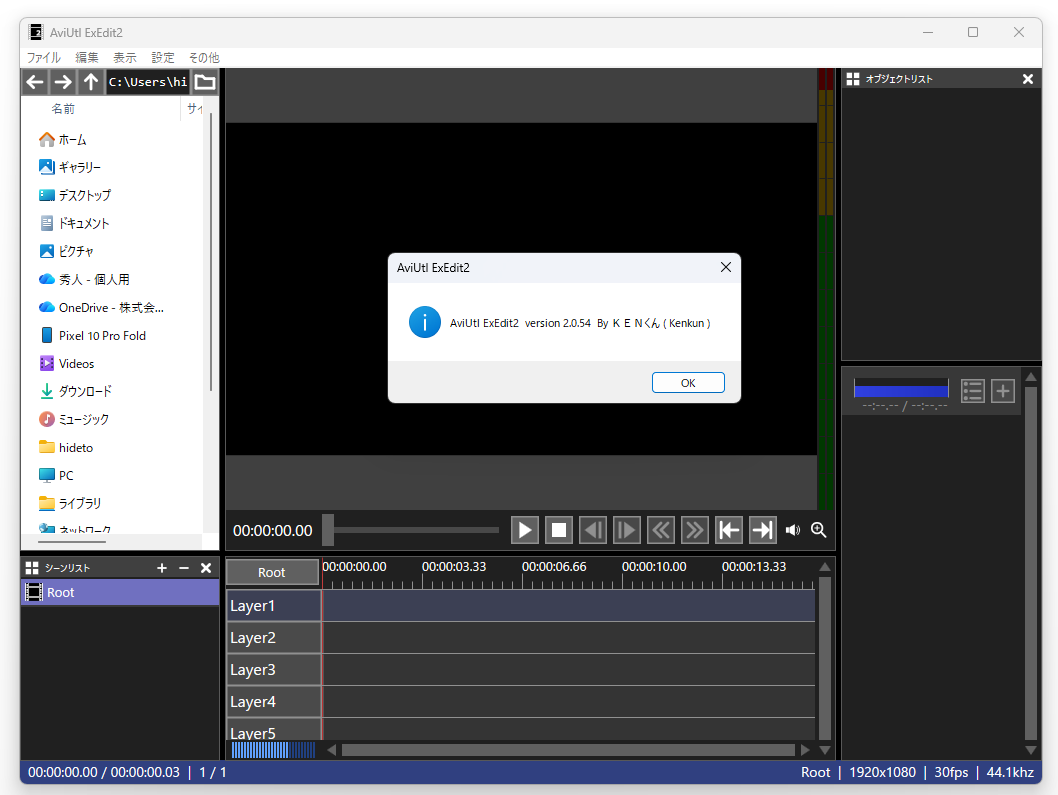Image resolution: width=1058 pixels, height=795 pixels.
Task: Click the list view icon in the right panel
Action: click(x=972, y=391)
